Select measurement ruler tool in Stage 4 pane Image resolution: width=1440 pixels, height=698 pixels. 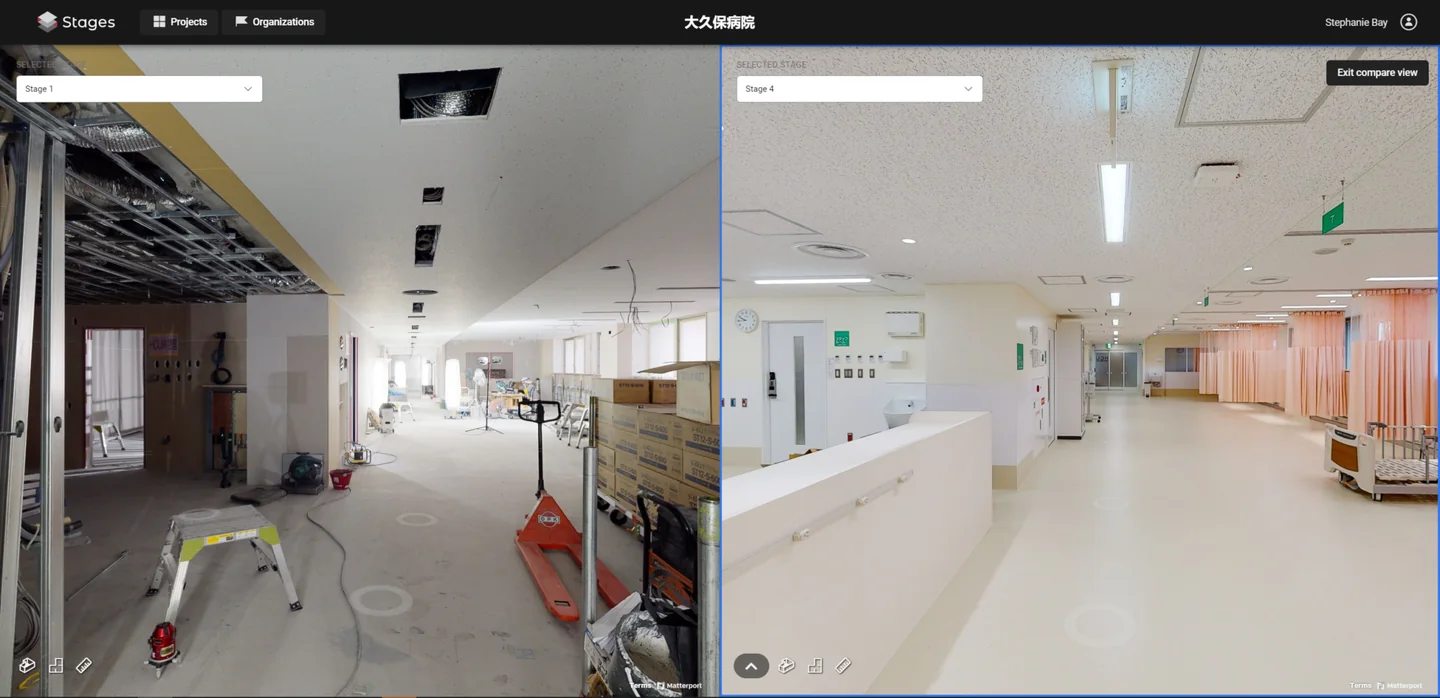[843, 665]
